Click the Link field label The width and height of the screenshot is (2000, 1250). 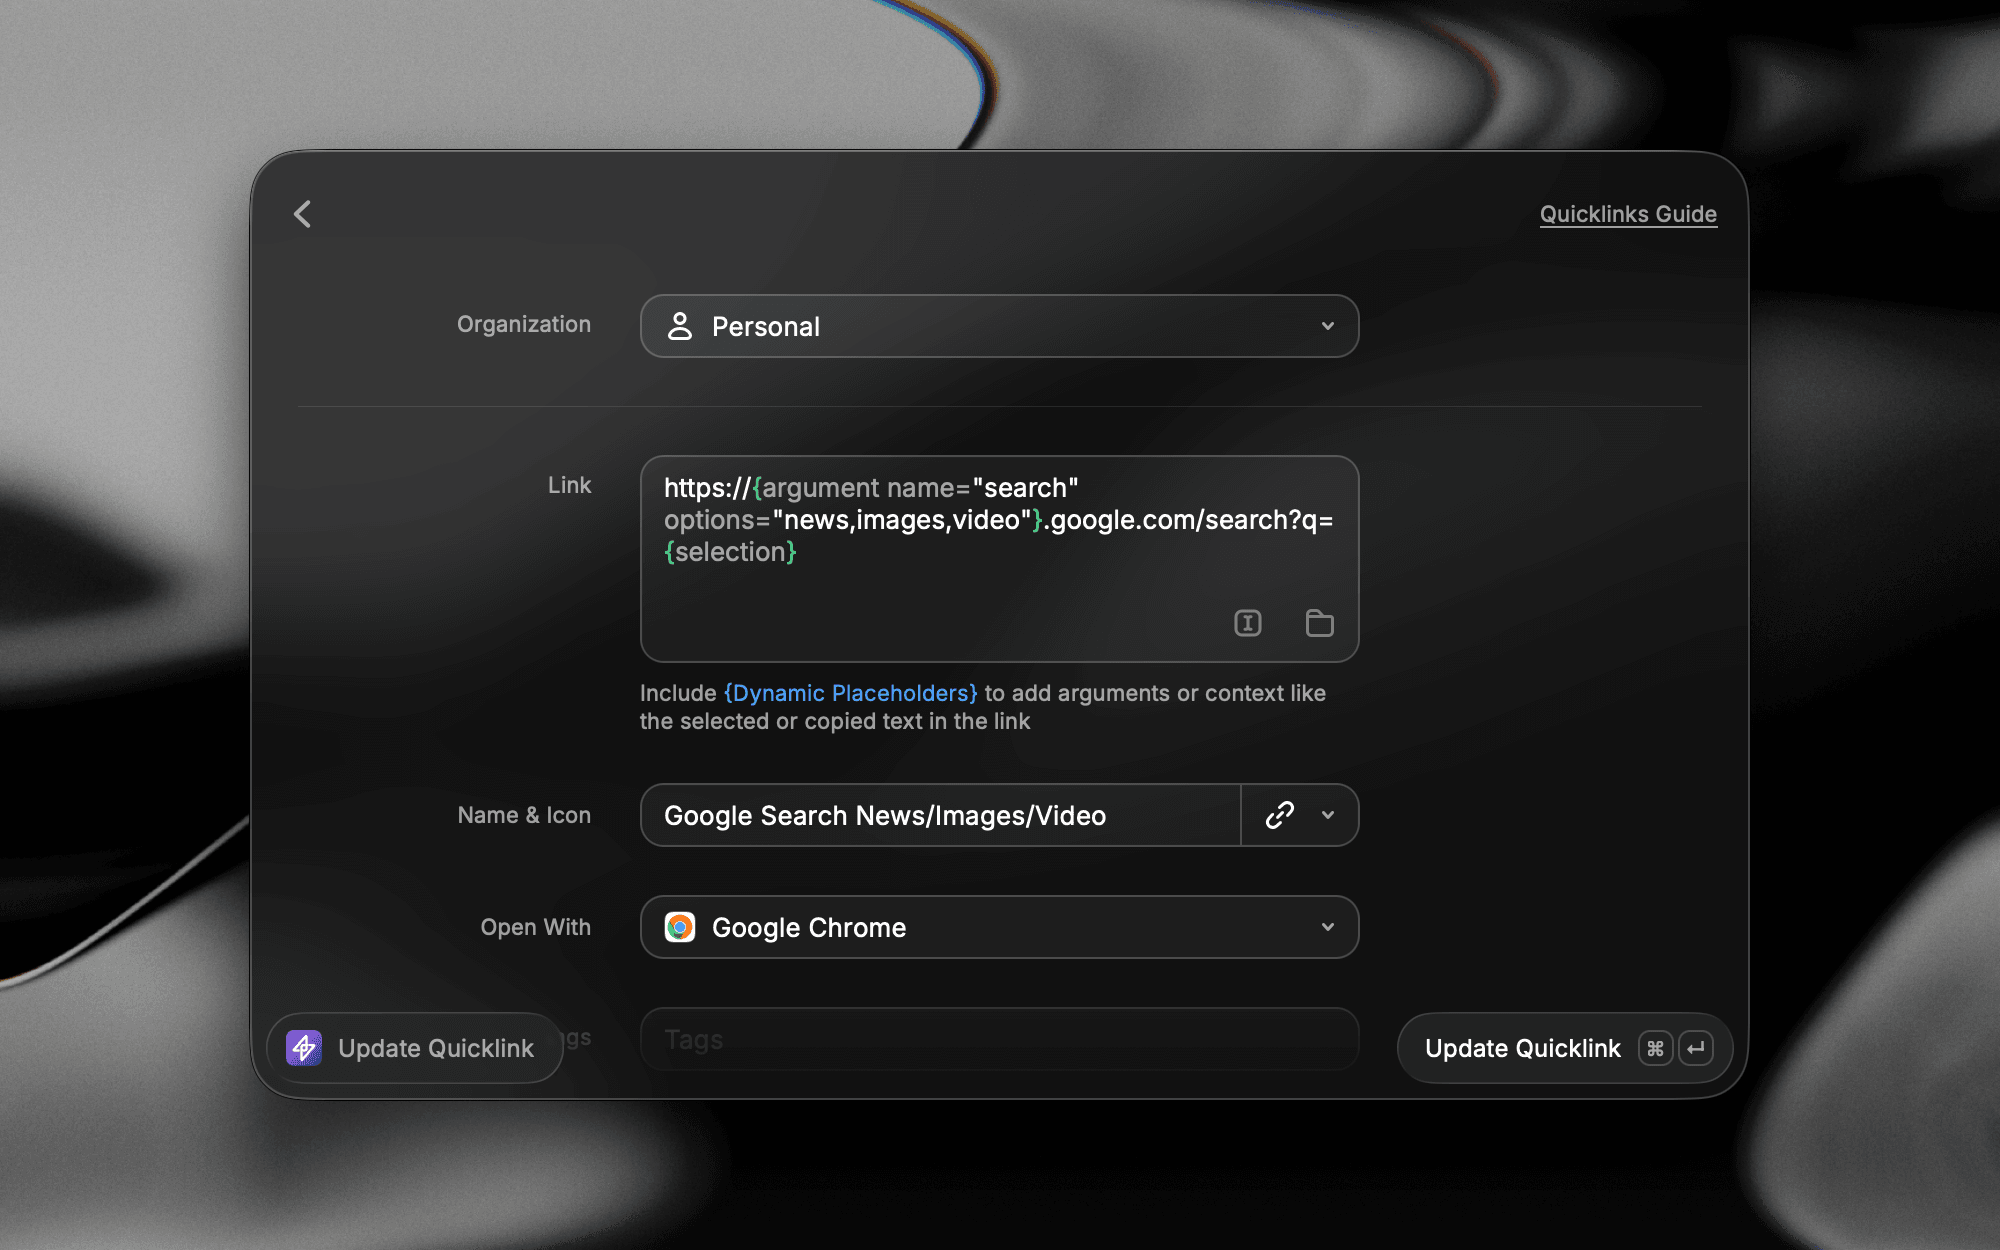pos(570,485)
